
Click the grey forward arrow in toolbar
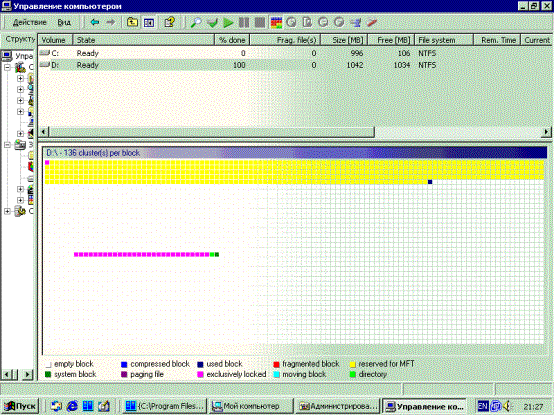[111, 23]
